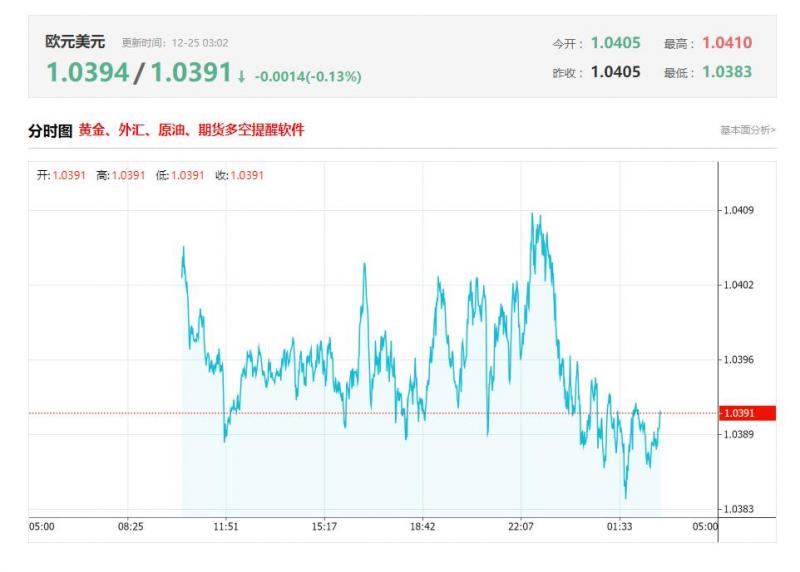Click the 最低 value 1.0383
The image size is (800, 572).
[x=727, y=72]
